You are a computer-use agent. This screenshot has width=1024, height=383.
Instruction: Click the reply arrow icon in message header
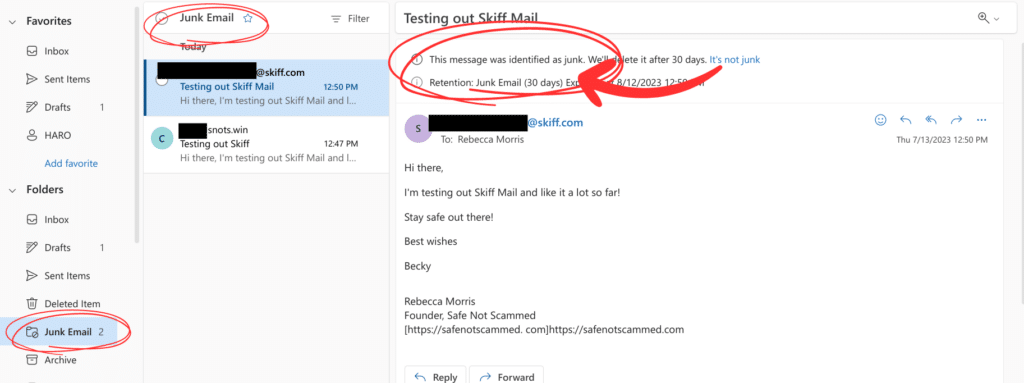click(x=906, y=120)
